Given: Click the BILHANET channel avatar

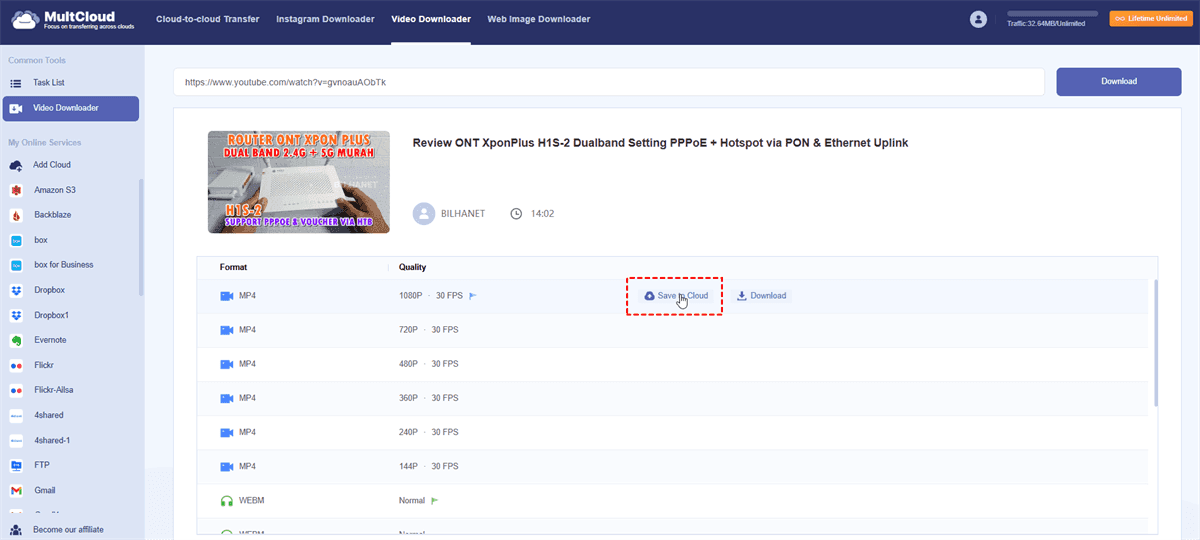Looking at the screenshot, I should point(424,213).
